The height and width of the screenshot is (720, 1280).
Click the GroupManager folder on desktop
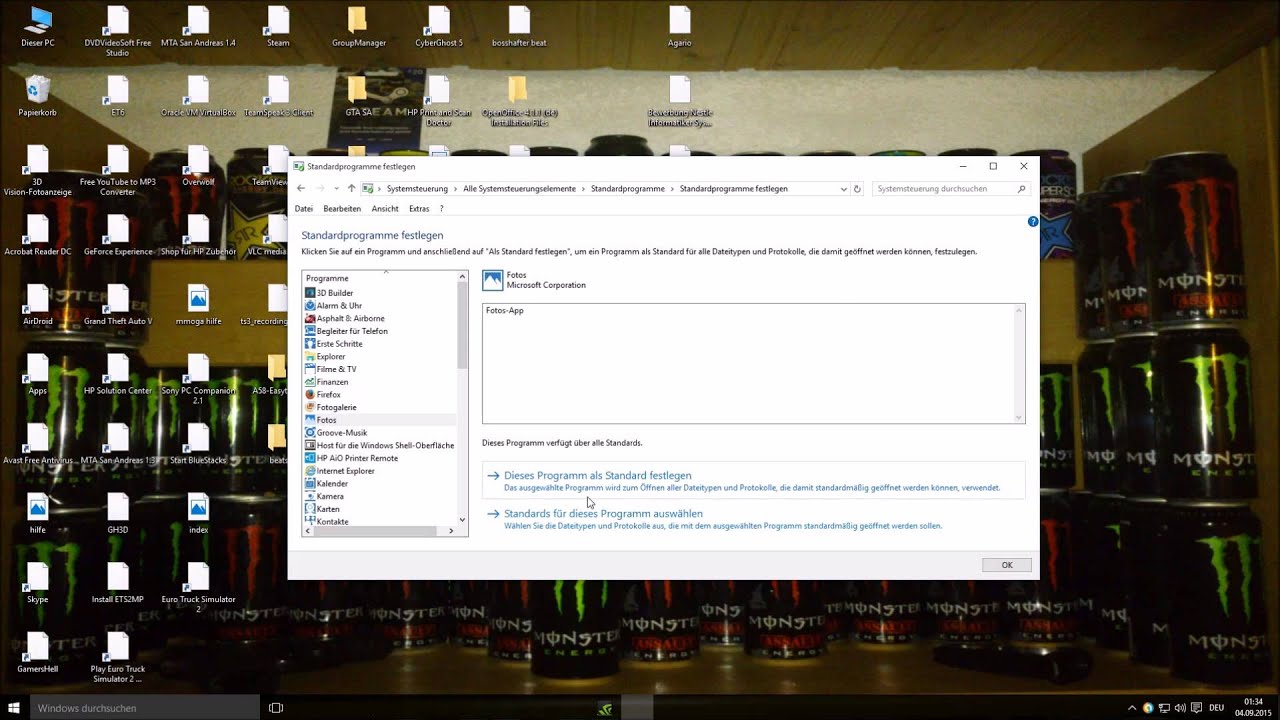pyautogui.click(x=358, y=28)
